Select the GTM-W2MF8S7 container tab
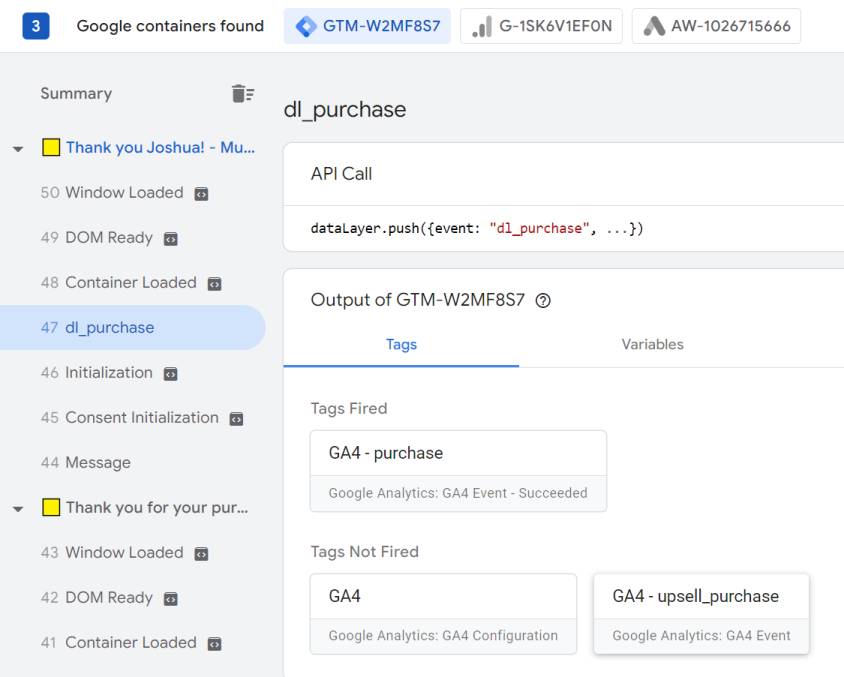This screenshot has width=844, height=677. point(367,26)
